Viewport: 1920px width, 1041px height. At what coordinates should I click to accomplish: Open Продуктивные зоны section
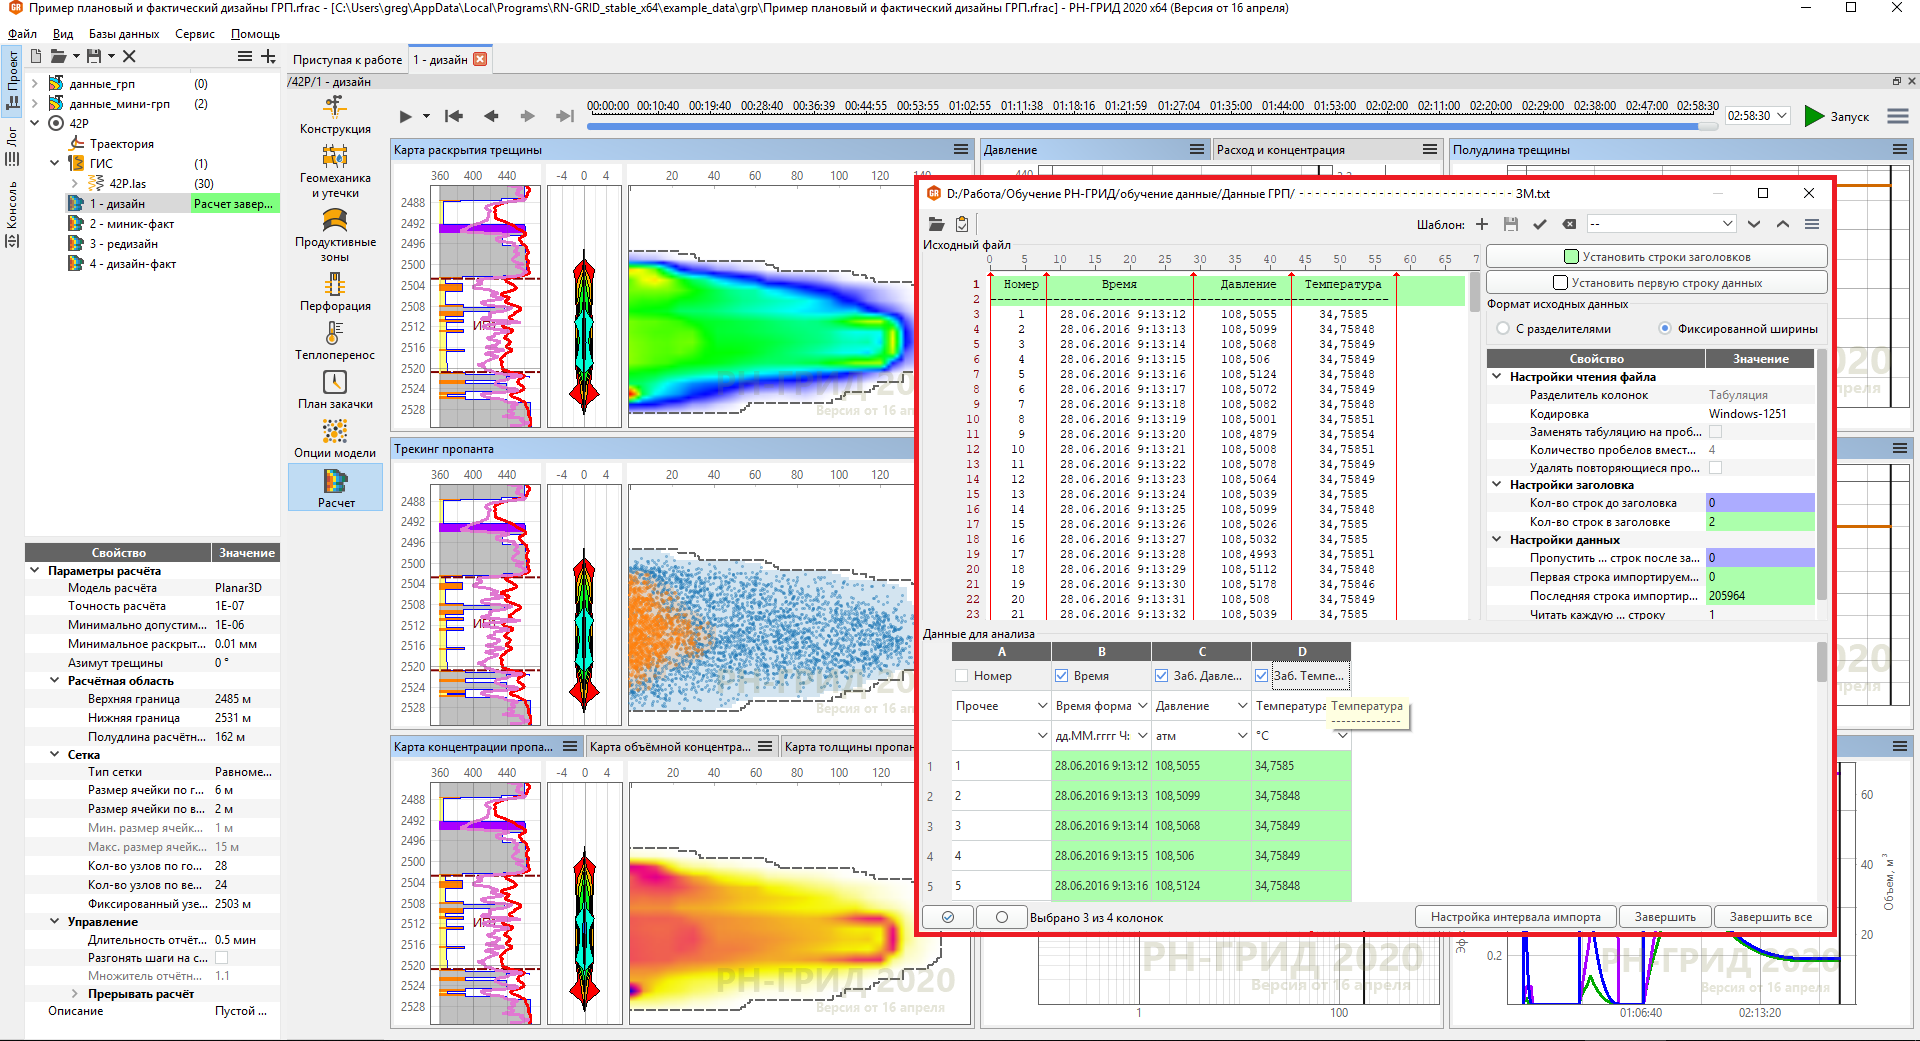tap(335, 235)
